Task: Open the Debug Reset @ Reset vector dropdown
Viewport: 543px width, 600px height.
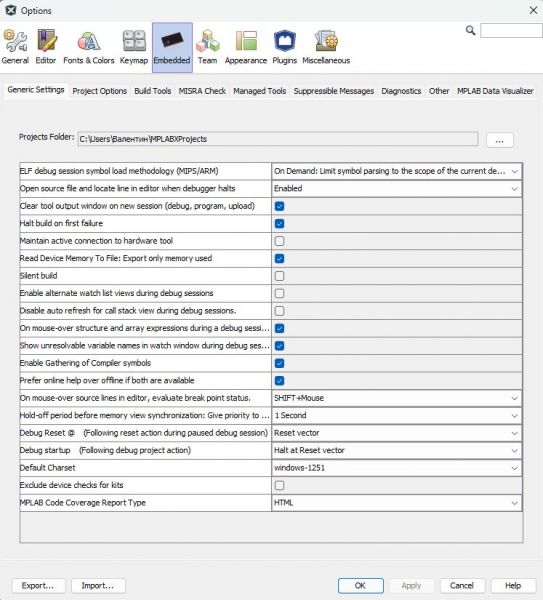Action: 396,433
